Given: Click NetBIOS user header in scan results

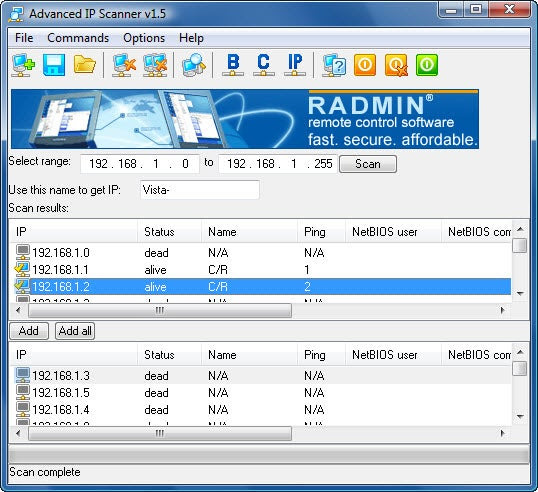Looking at the screenshot, I should [x=393, y=232].
